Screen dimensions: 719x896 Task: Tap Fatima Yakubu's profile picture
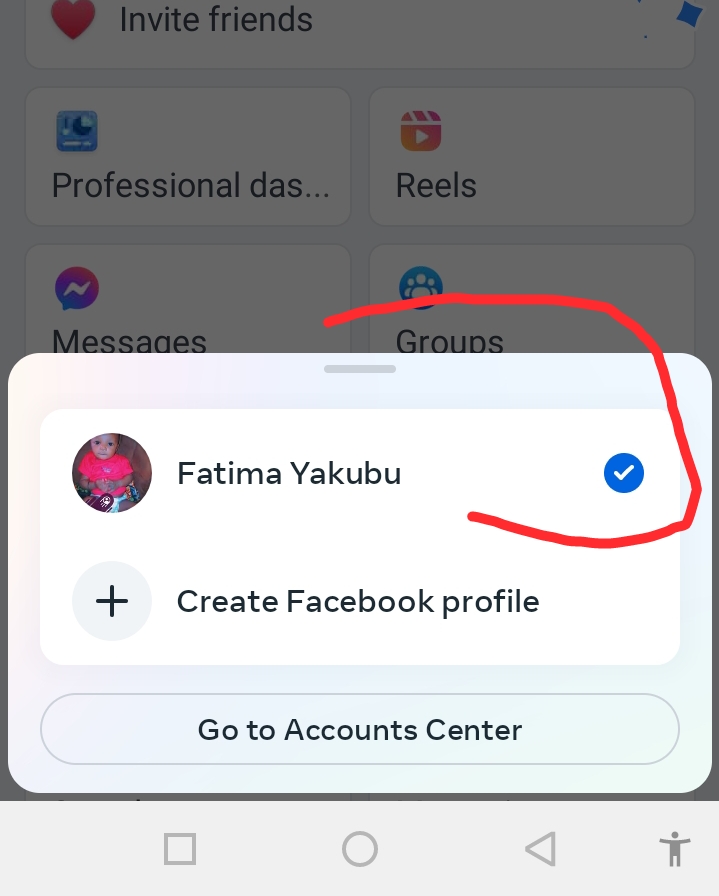pyautogui.click(x=112, y=473)
